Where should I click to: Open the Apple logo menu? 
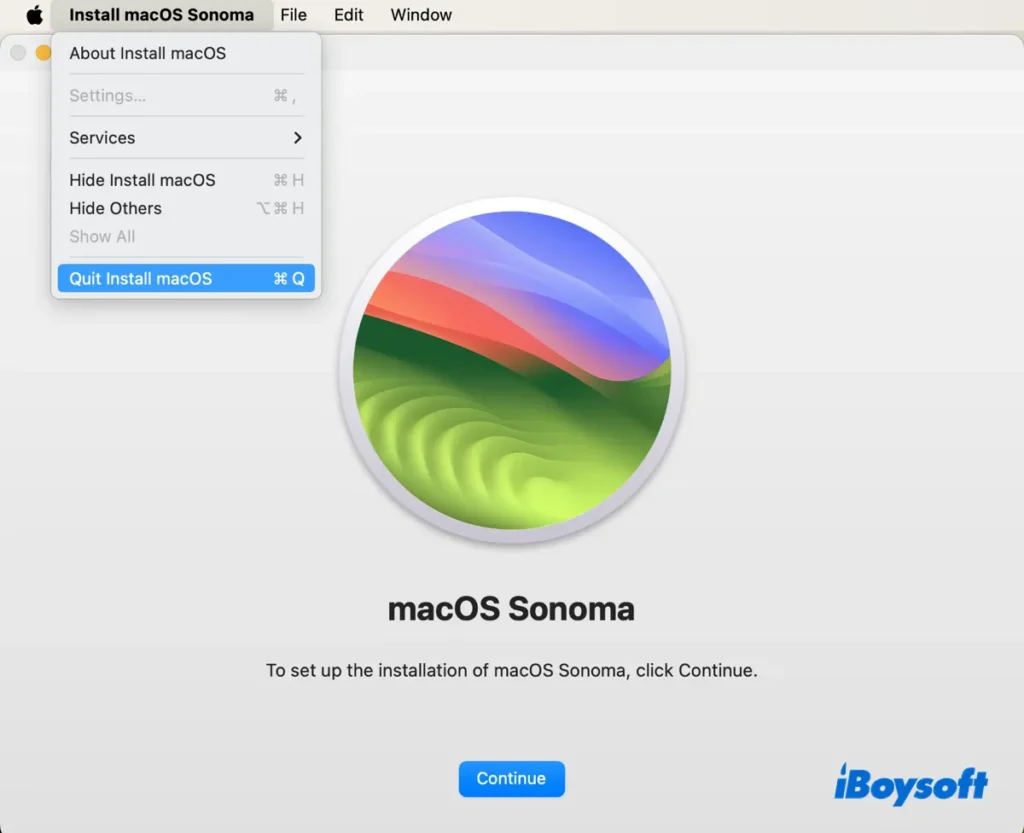pyautogui.click(x=35, y=14)
